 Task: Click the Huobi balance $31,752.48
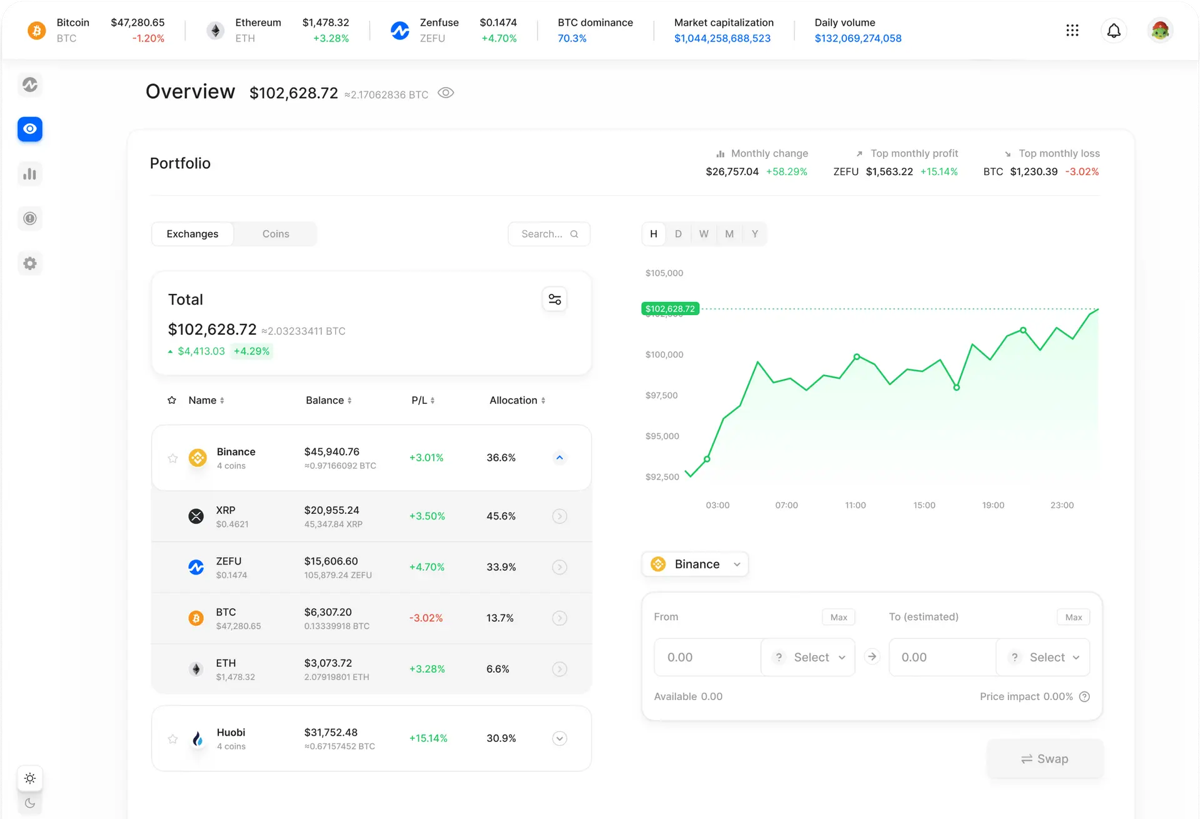[x=332, y=732]
